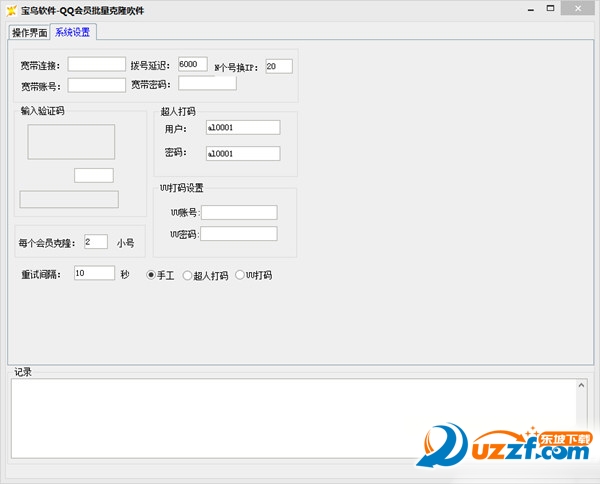Click the 宽带账号 input field

pyautogui.click(x=96, y=85)
